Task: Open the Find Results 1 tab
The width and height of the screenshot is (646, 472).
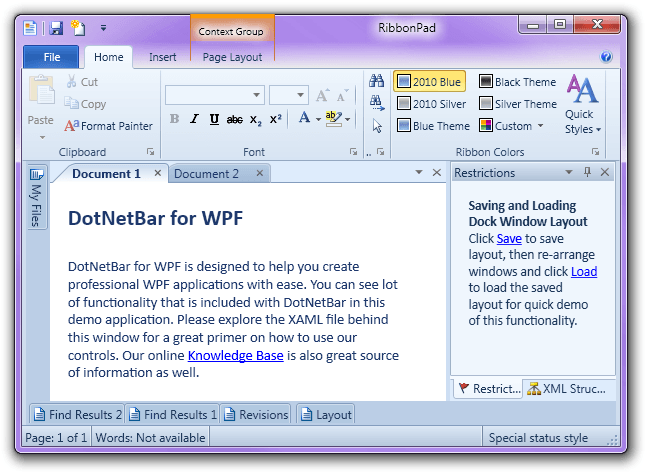Action: 173,414
